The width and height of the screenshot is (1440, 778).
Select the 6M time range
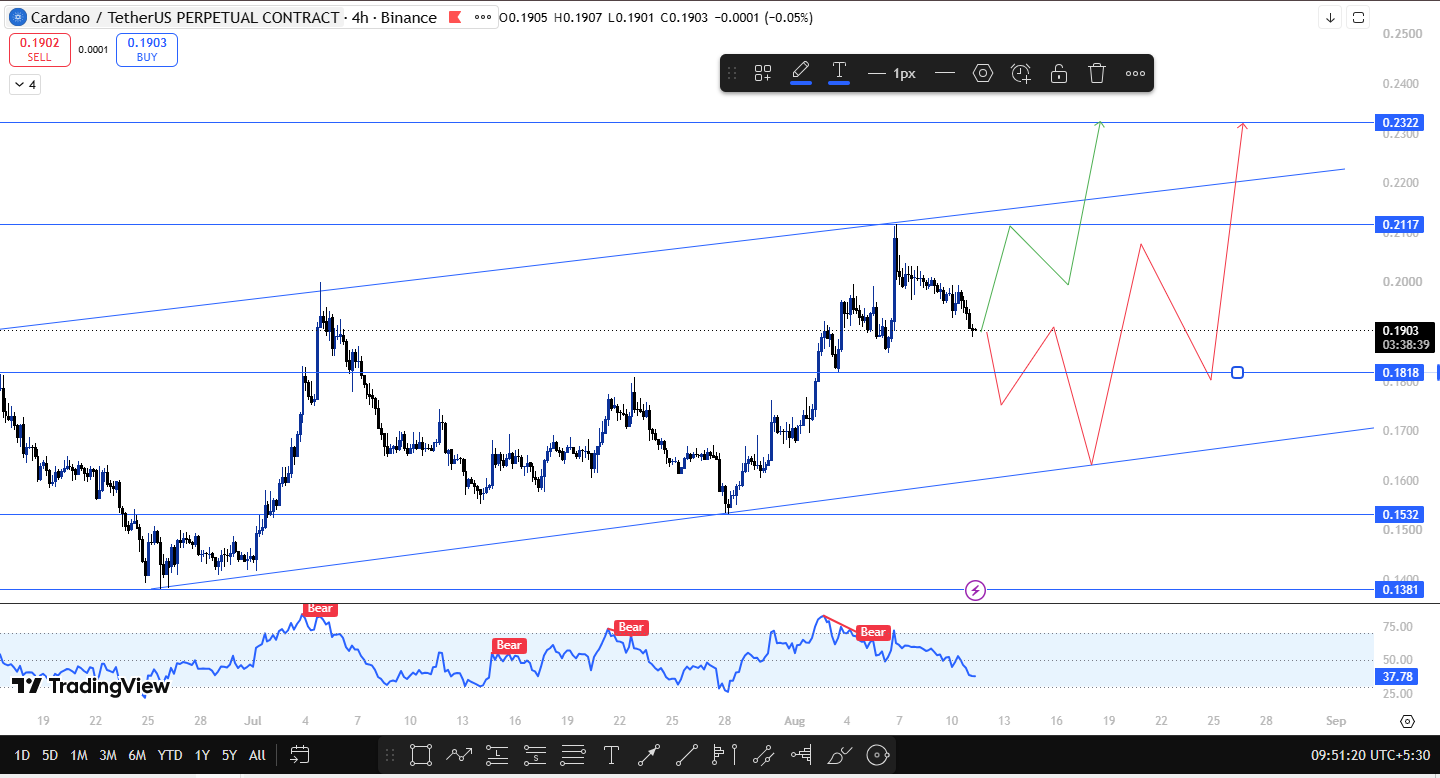[x=138, y=755]
